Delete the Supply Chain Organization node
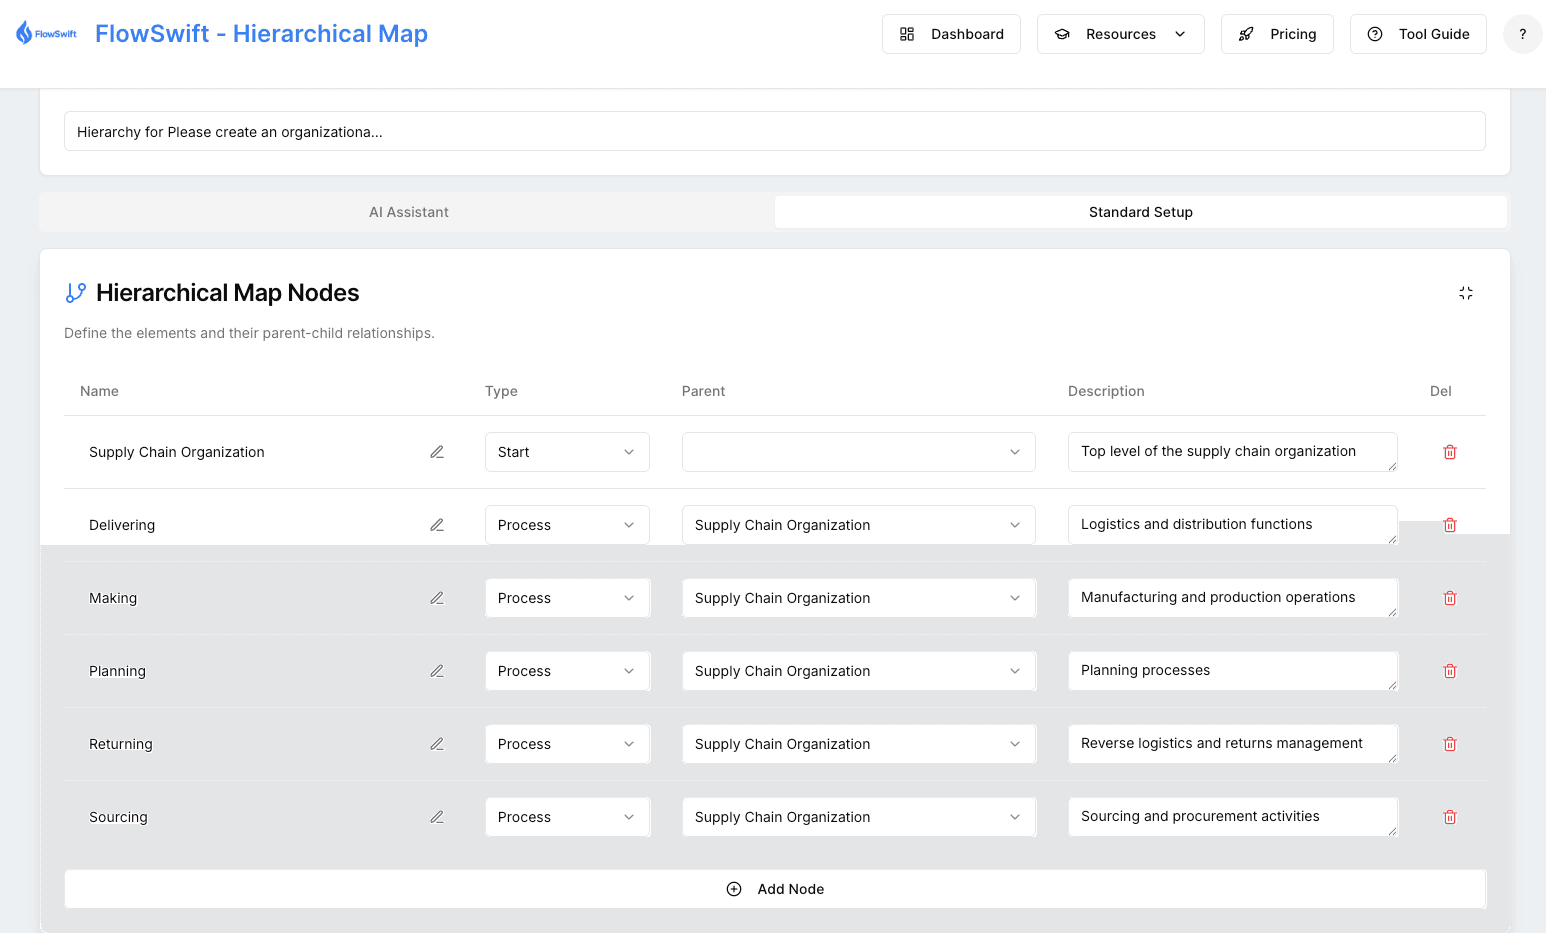This screenshot has height=933, width=1546. 1450,452
